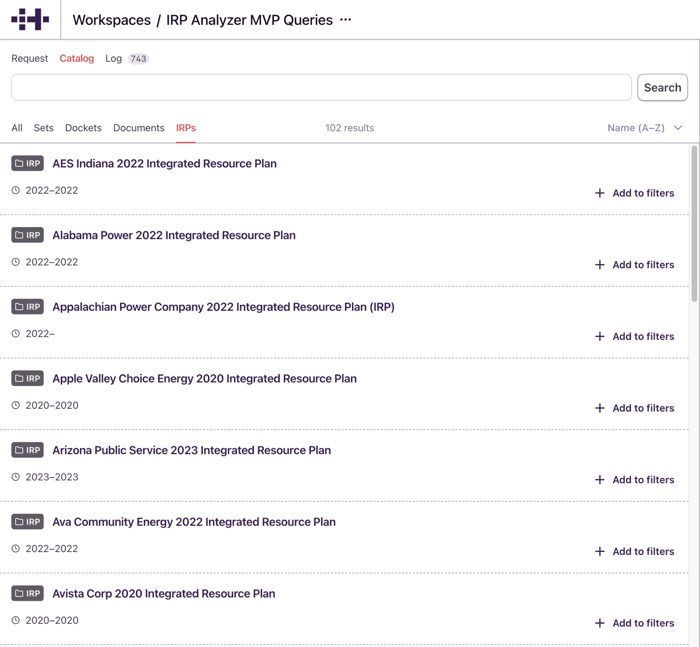Switch to the Catalog tab
Image resolution: width=700 pixels, height=647 pixels.
77,58
